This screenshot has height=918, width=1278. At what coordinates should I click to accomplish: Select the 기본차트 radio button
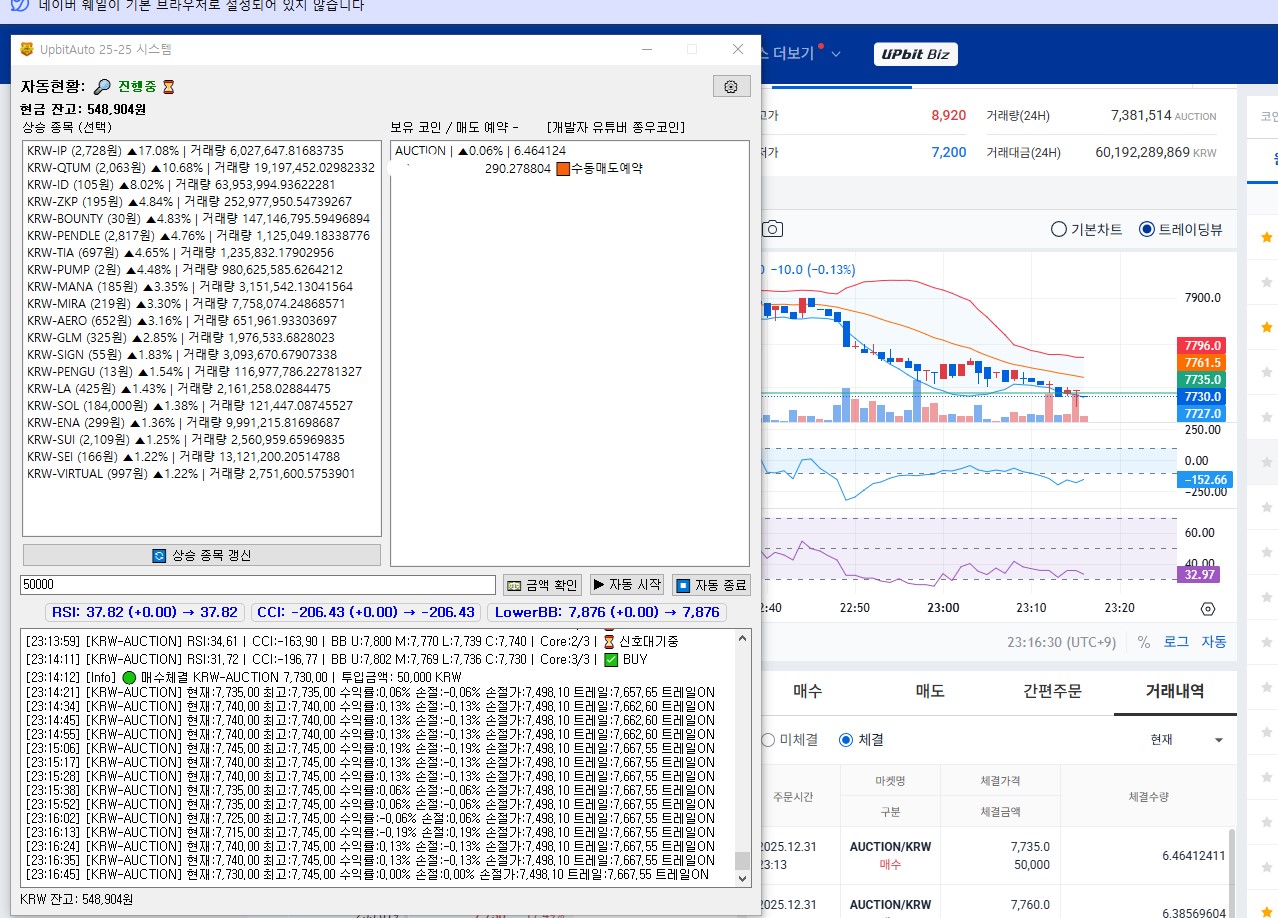pyautogui.click(x=1059, y=229)
